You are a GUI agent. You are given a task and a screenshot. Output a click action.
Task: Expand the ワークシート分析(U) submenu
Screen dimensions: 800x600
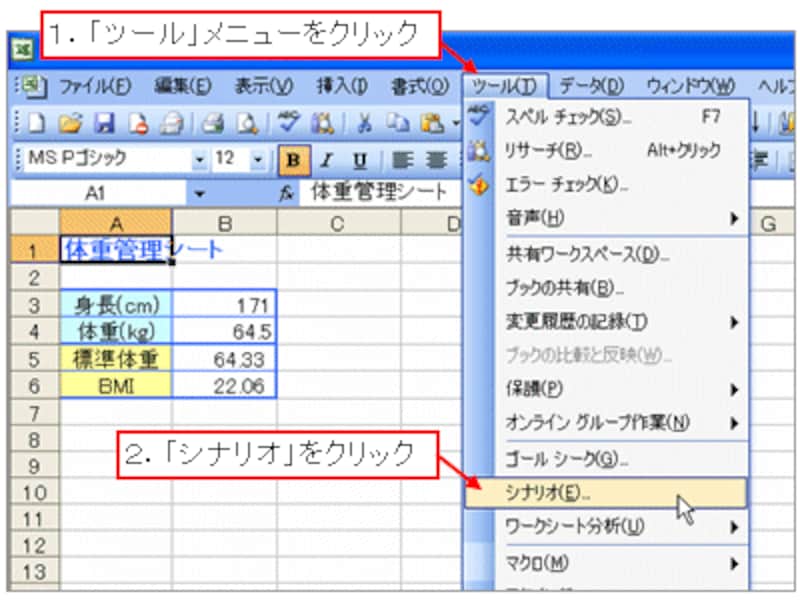coord(734,527)
